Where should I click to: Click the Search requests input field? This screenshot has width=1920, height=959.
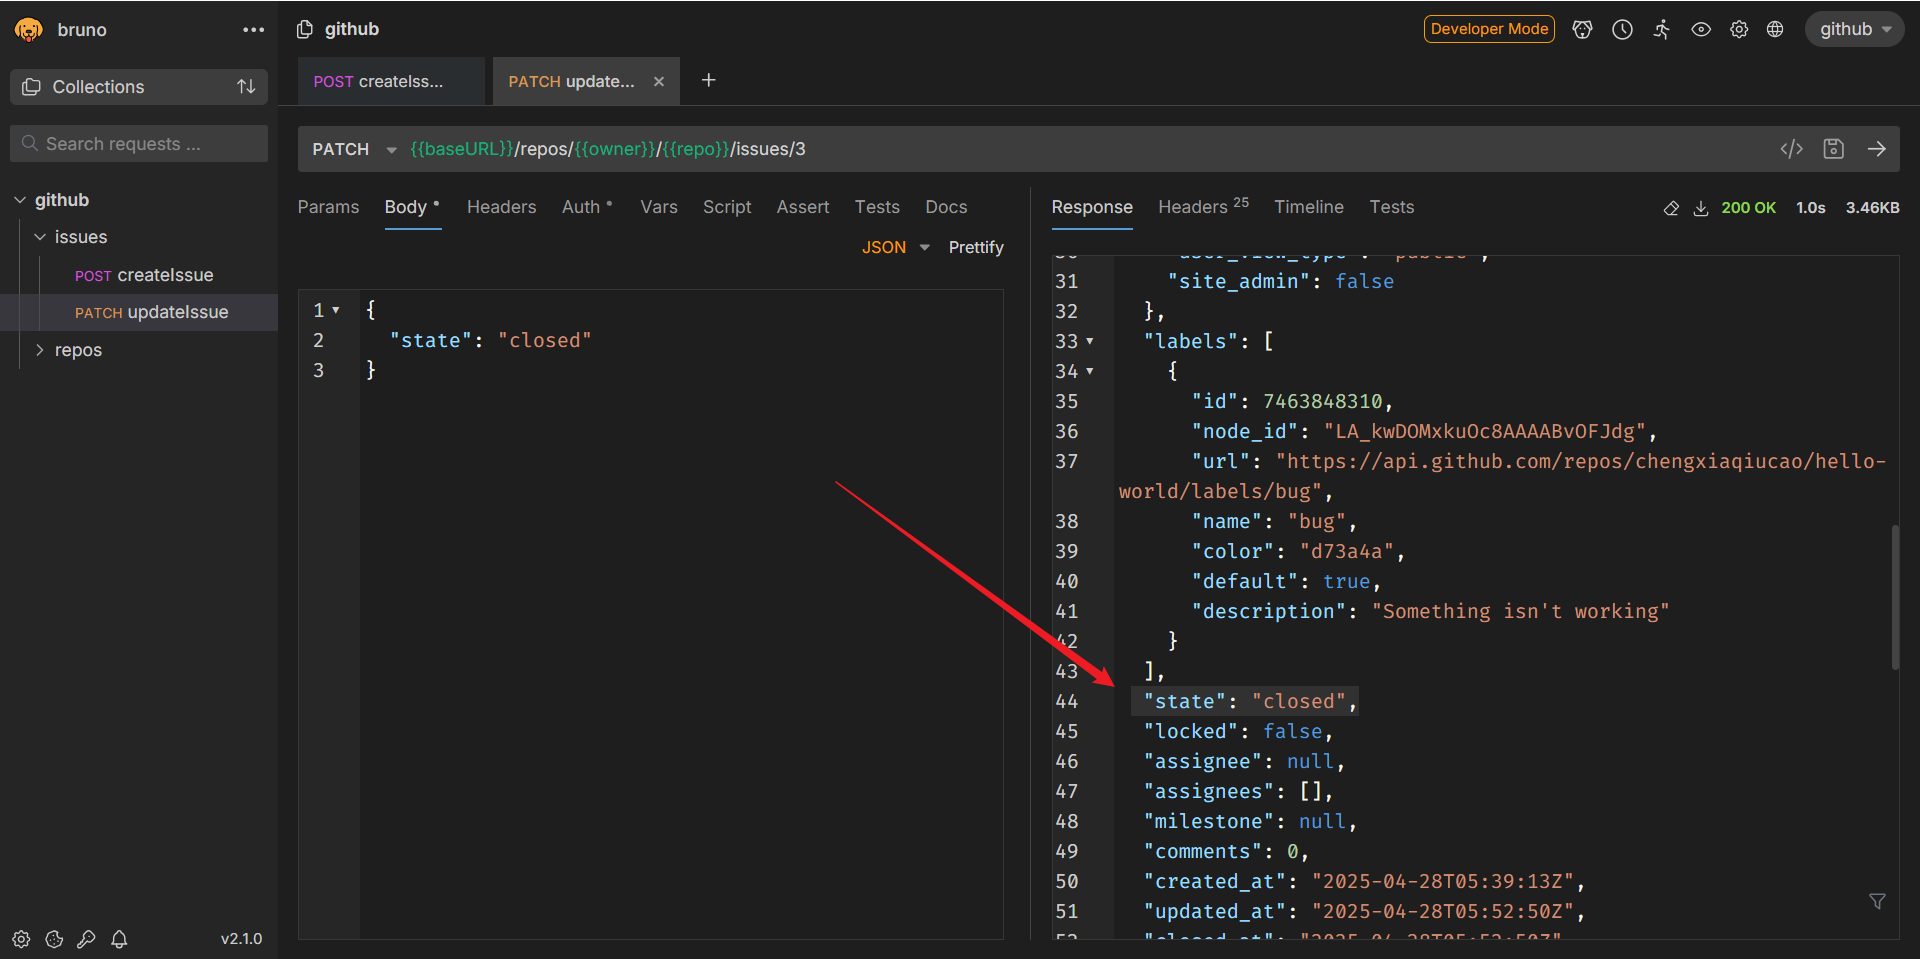pyautogui.click(x=139, y=144)
